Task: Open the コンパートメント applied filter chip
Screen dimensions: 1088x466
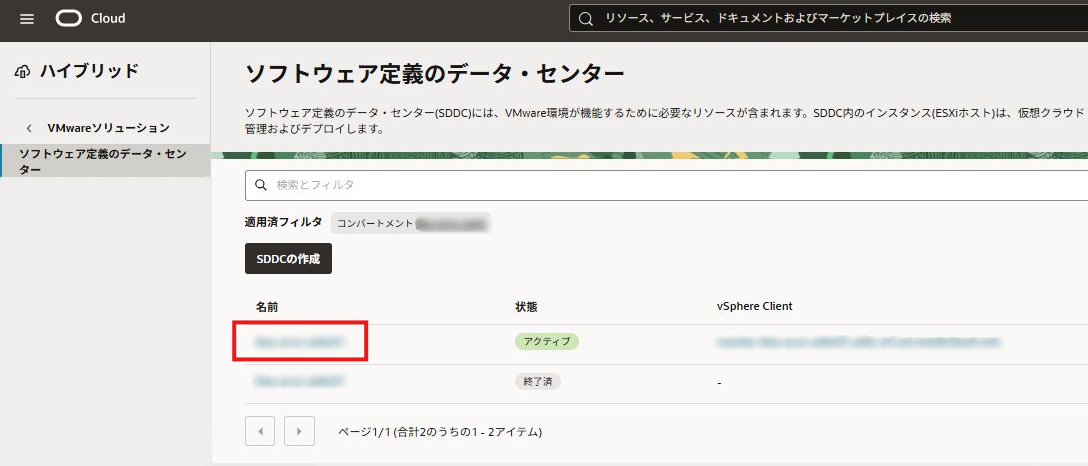Action: point(411,223)
